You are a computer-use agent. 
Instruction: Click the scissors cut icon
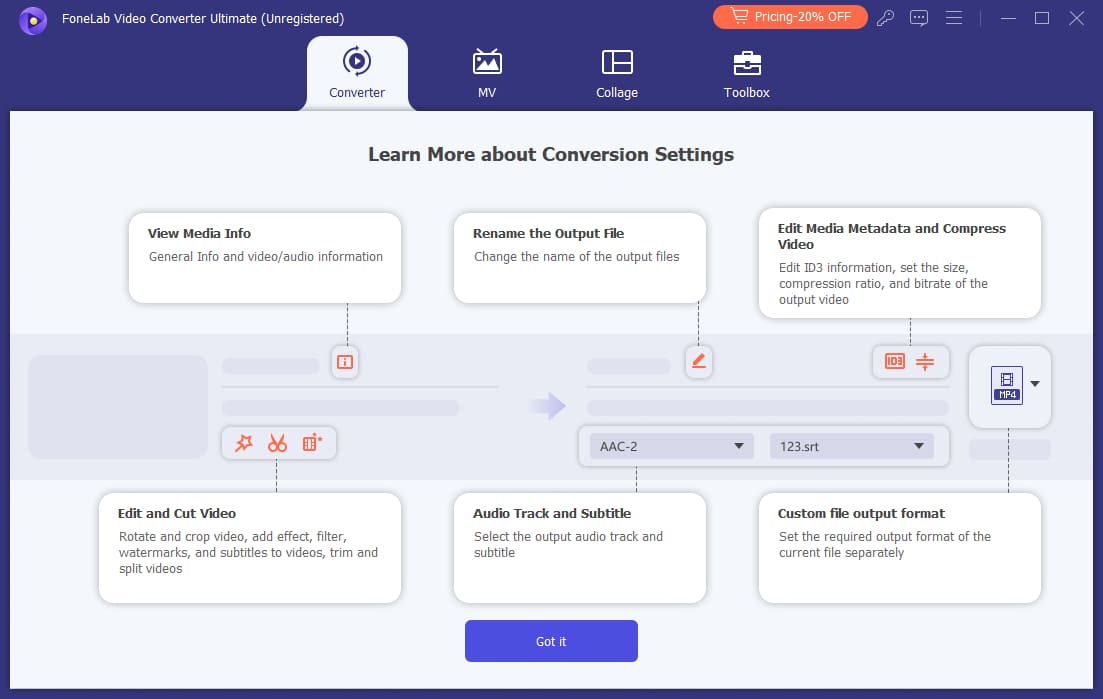pyautogui.click(x=277, y=443)
